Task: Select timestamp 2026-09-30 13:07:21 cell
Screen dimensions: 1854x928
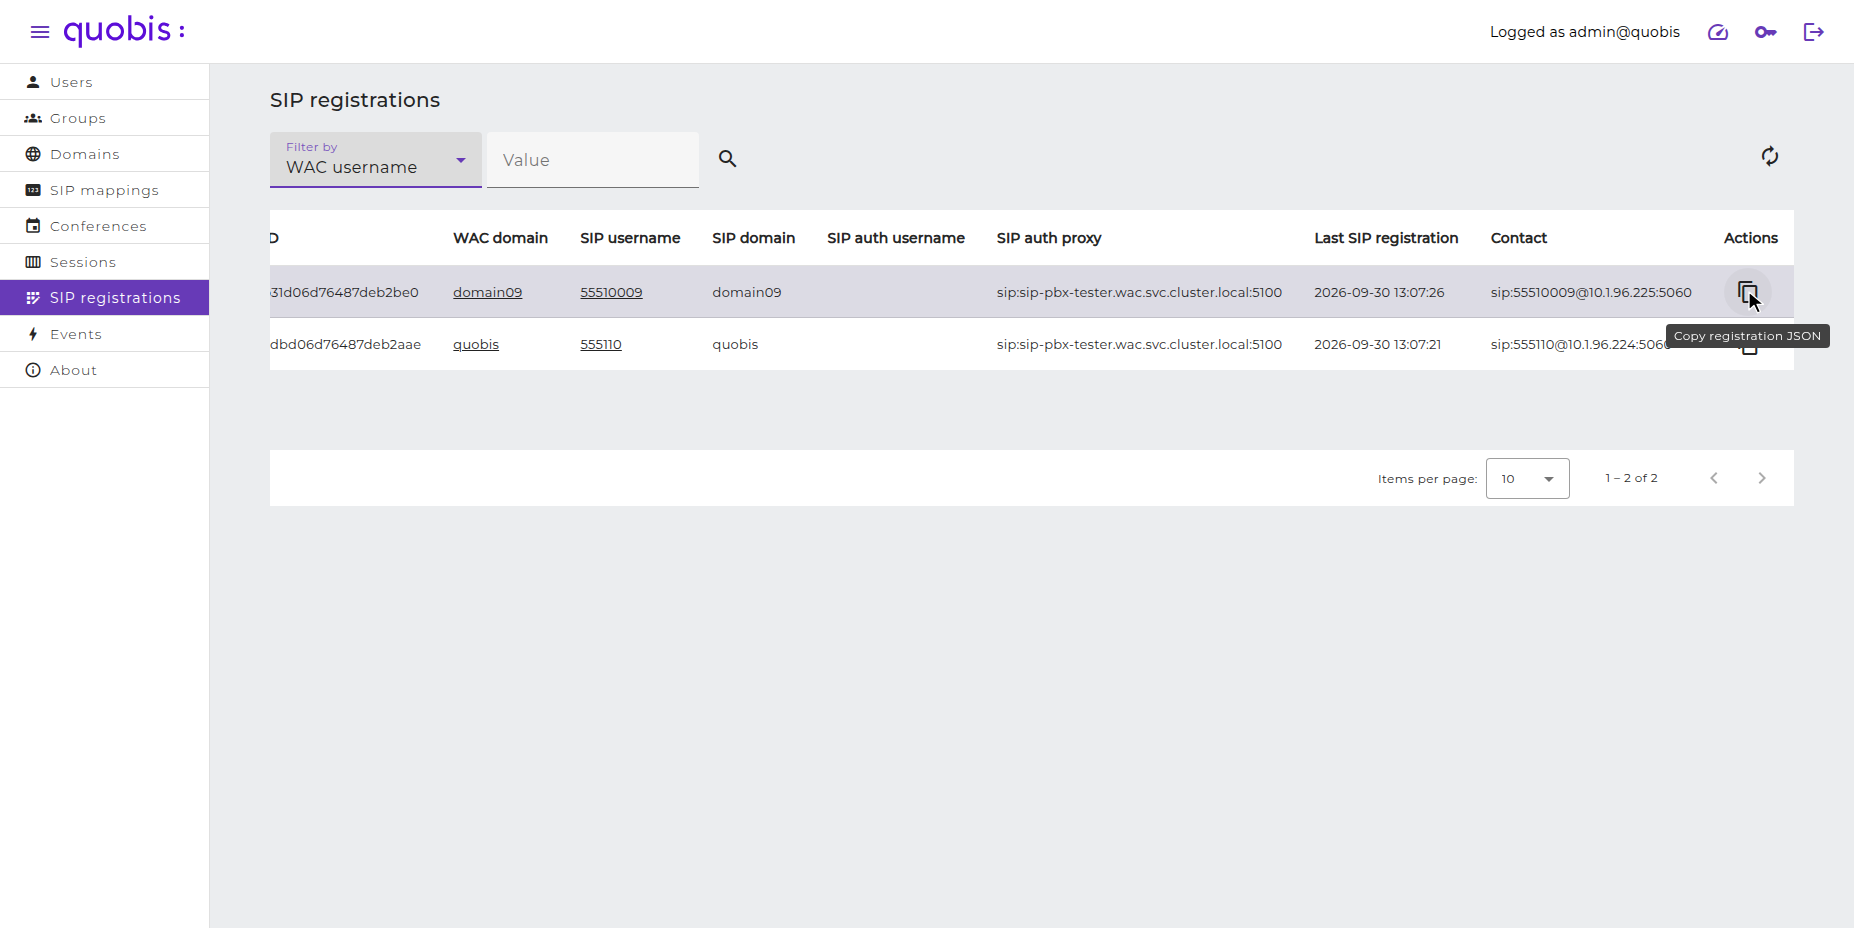Action: click(x=1378, y=344)
